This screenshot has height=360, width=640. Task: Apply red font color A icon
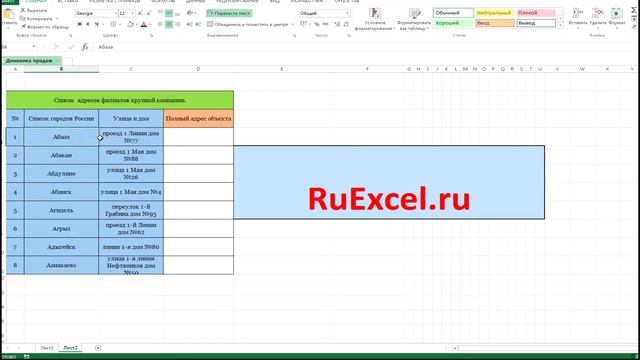(144, 24)
